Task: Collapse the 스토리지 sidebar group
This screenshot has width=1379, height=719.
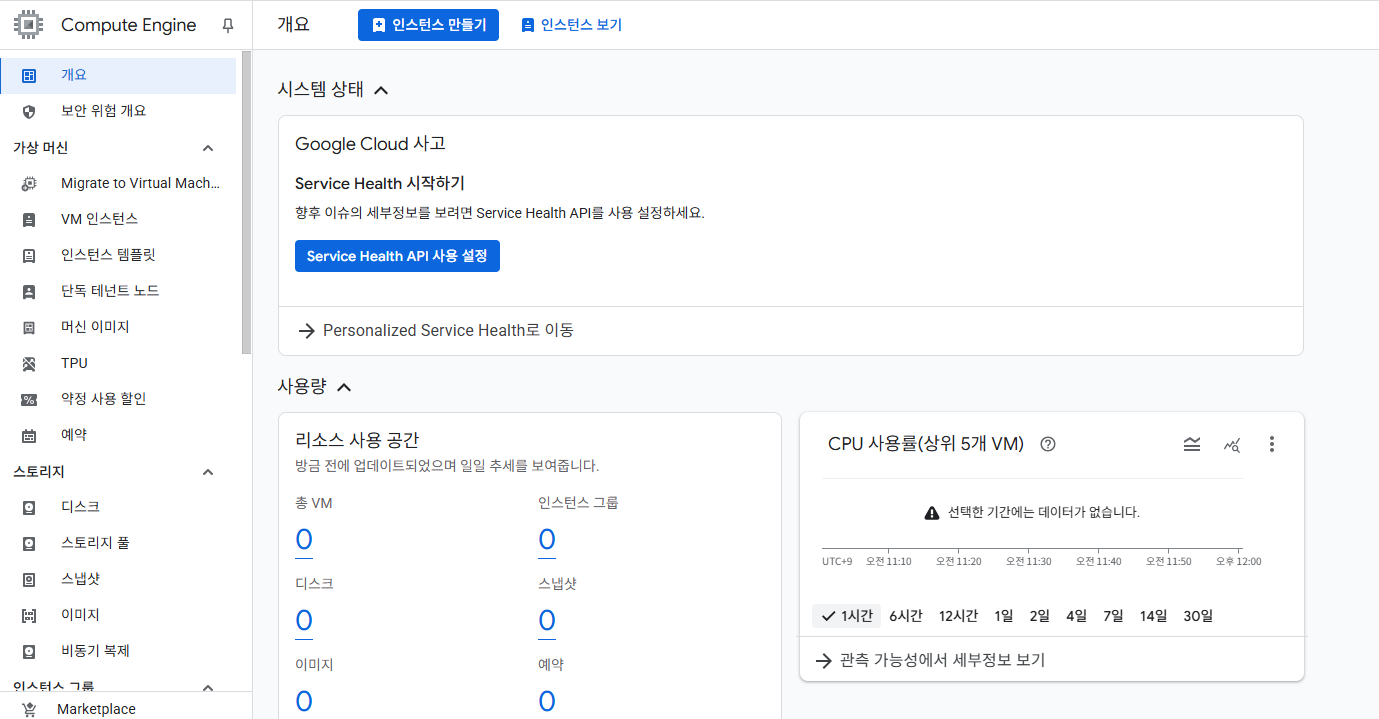Action: 208,472
